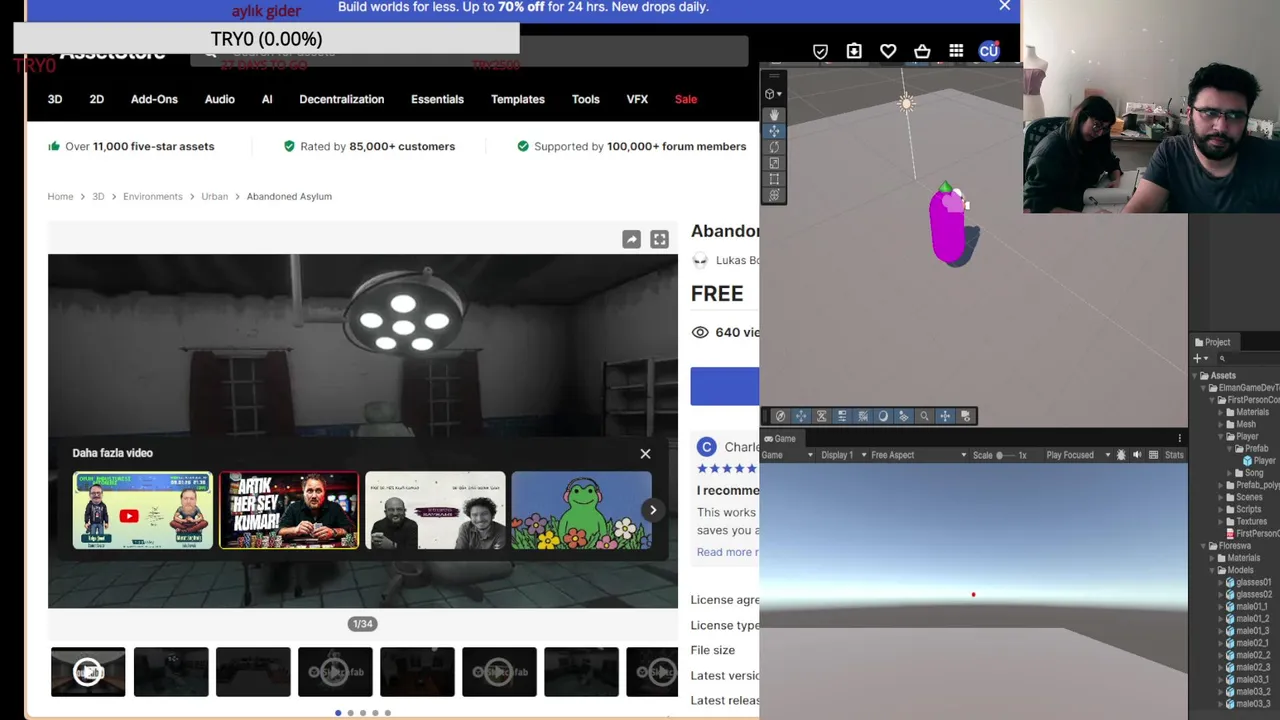Screen dimensions: 1280x720
Task: Open the Free Aspect dropdown
Action: (918, 455)
